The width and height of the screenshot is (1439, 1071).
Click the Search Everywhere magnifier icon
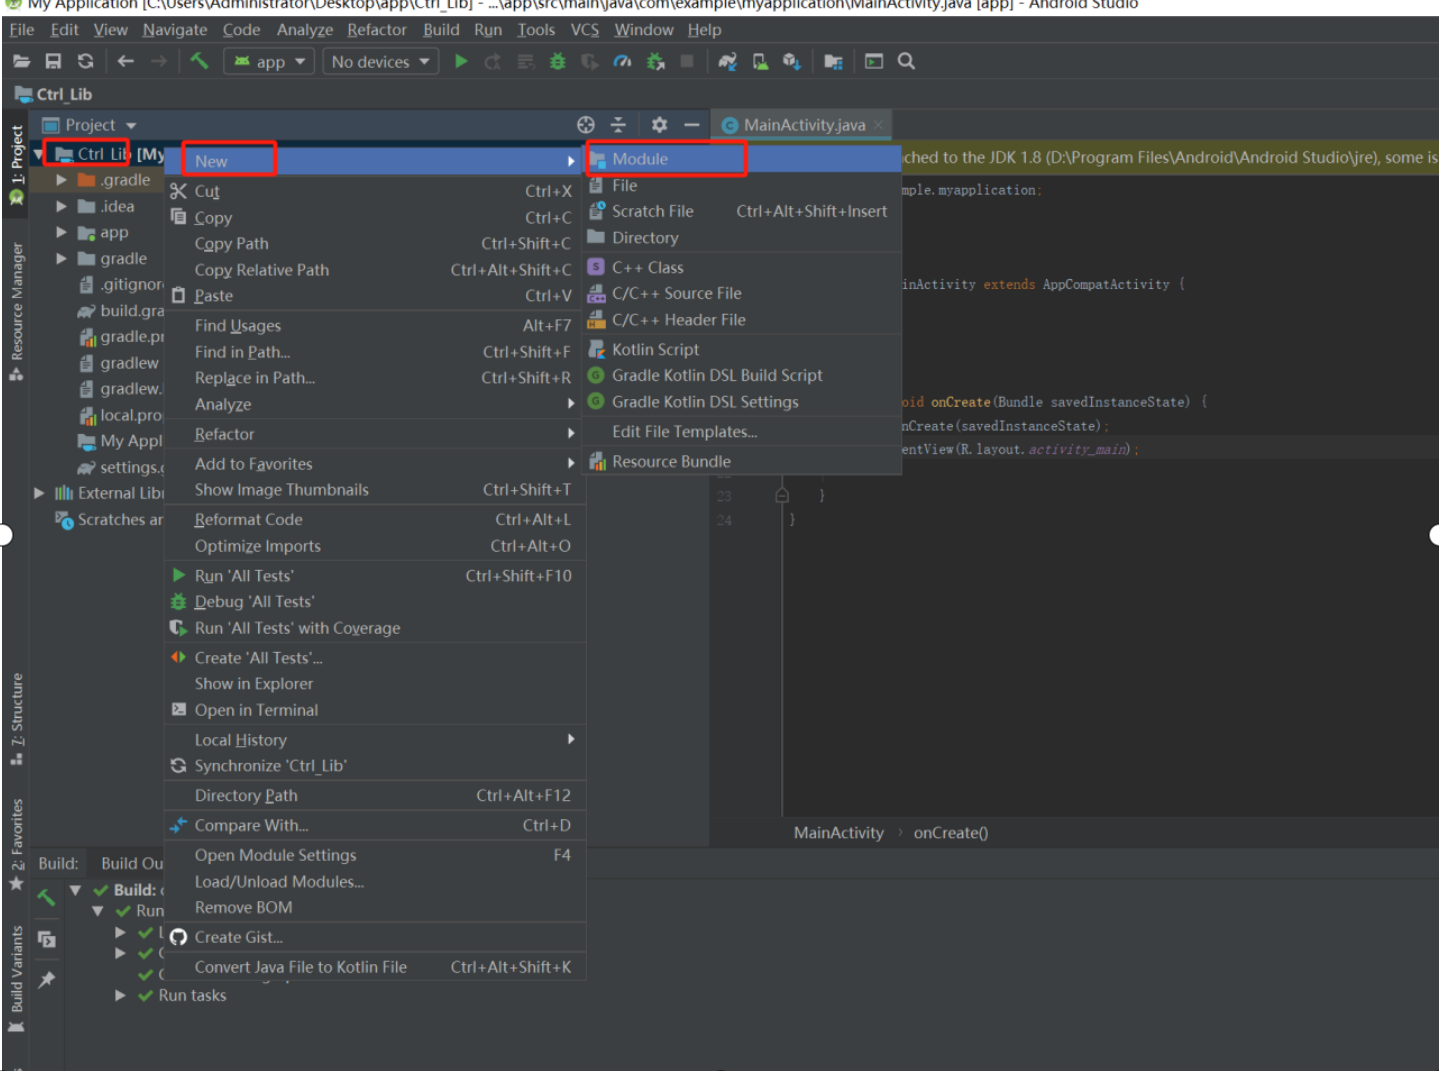(x=906, y=61)
